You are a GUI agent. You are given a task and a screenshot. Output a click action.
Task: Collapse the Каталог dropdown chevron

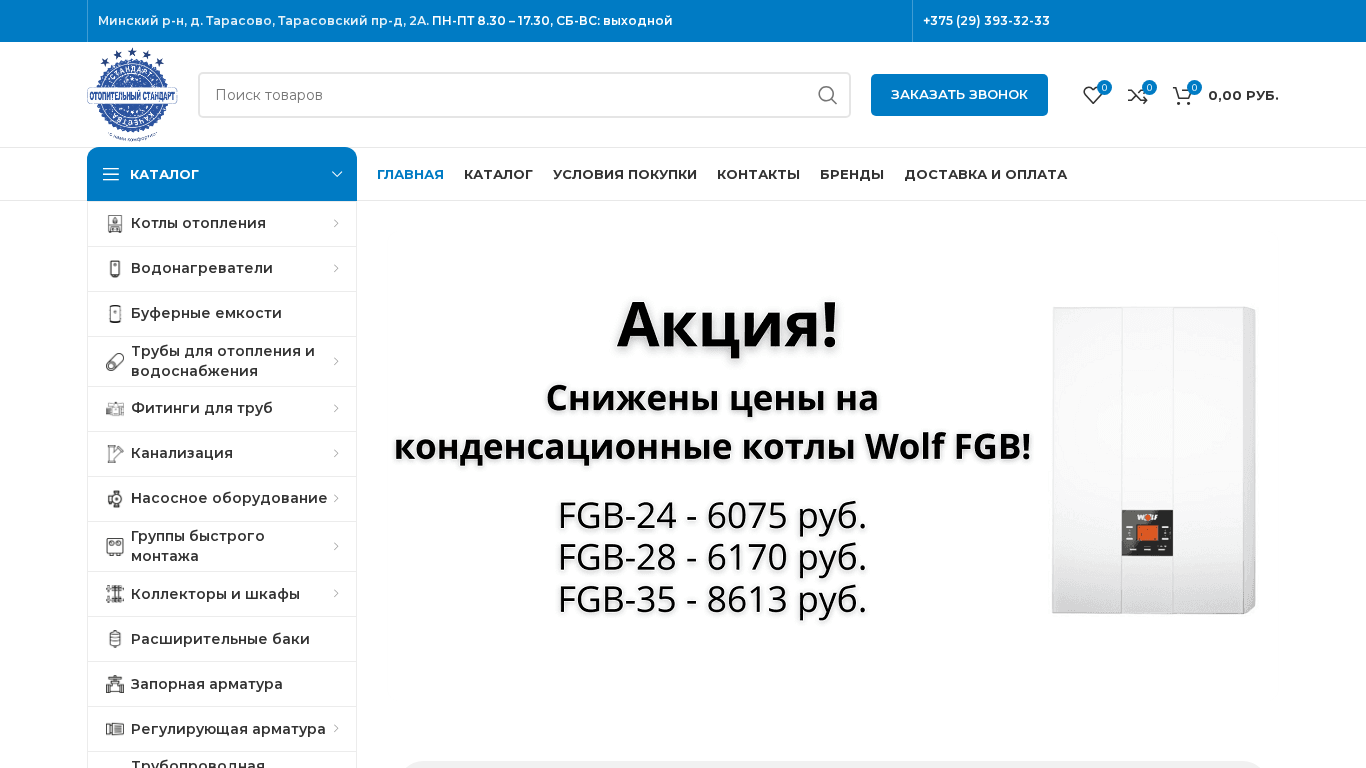click(337, 174)
